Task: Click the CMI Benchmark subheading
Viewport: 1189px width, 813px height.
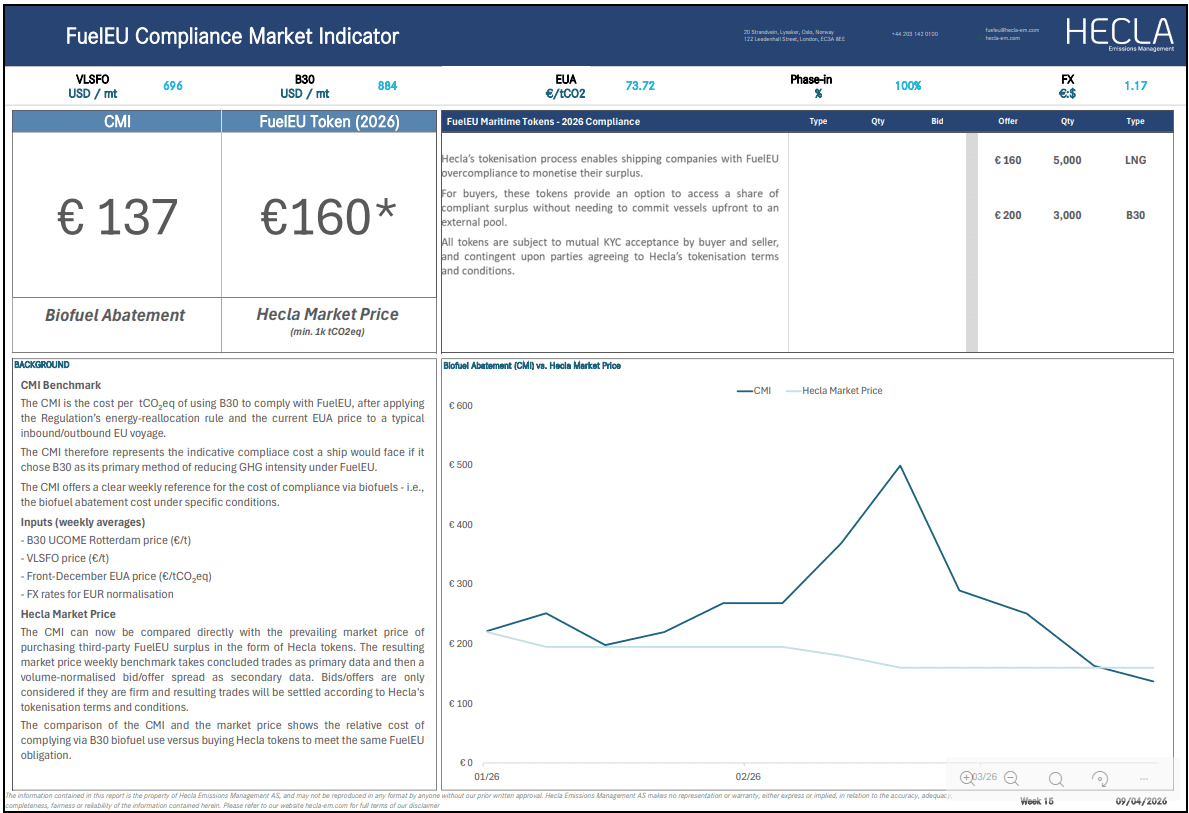Action: (x=61, y=385)
